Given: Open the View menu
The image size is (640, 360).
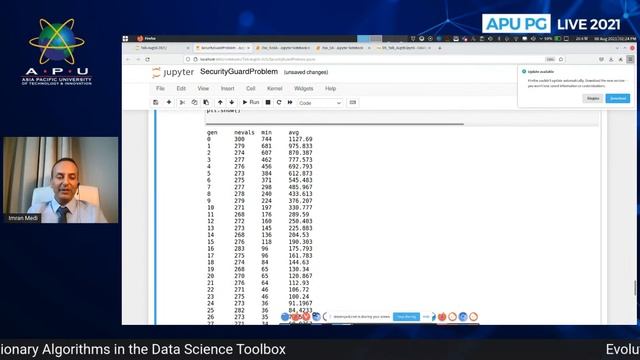Looking at the screenshot, I should coord(203,89).
